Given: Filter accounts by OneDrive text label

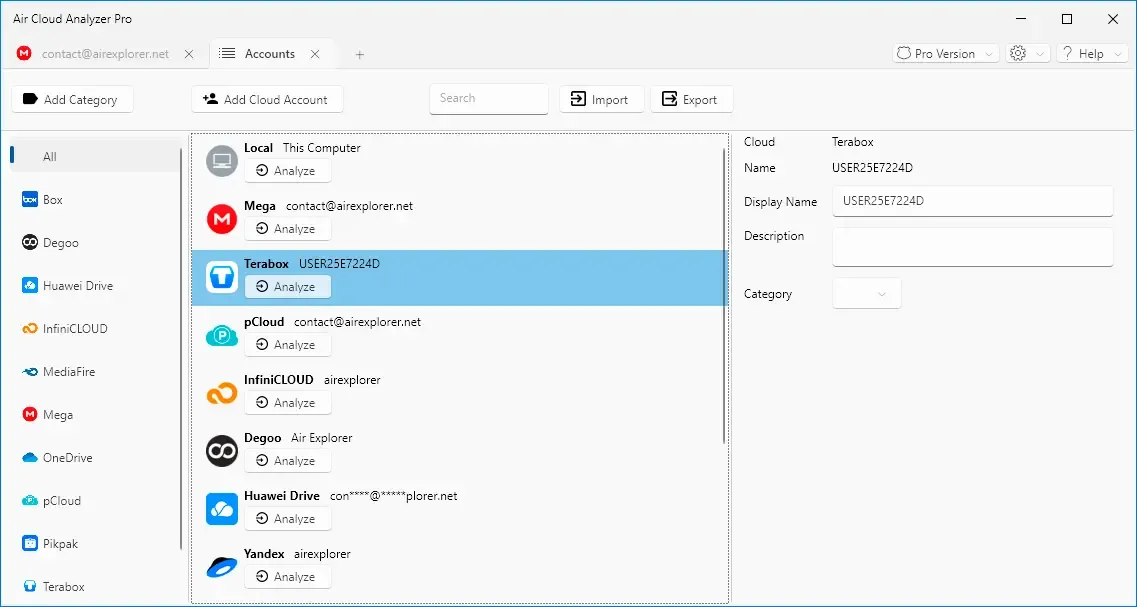Looking at the screenshot, I should point(67,458).
